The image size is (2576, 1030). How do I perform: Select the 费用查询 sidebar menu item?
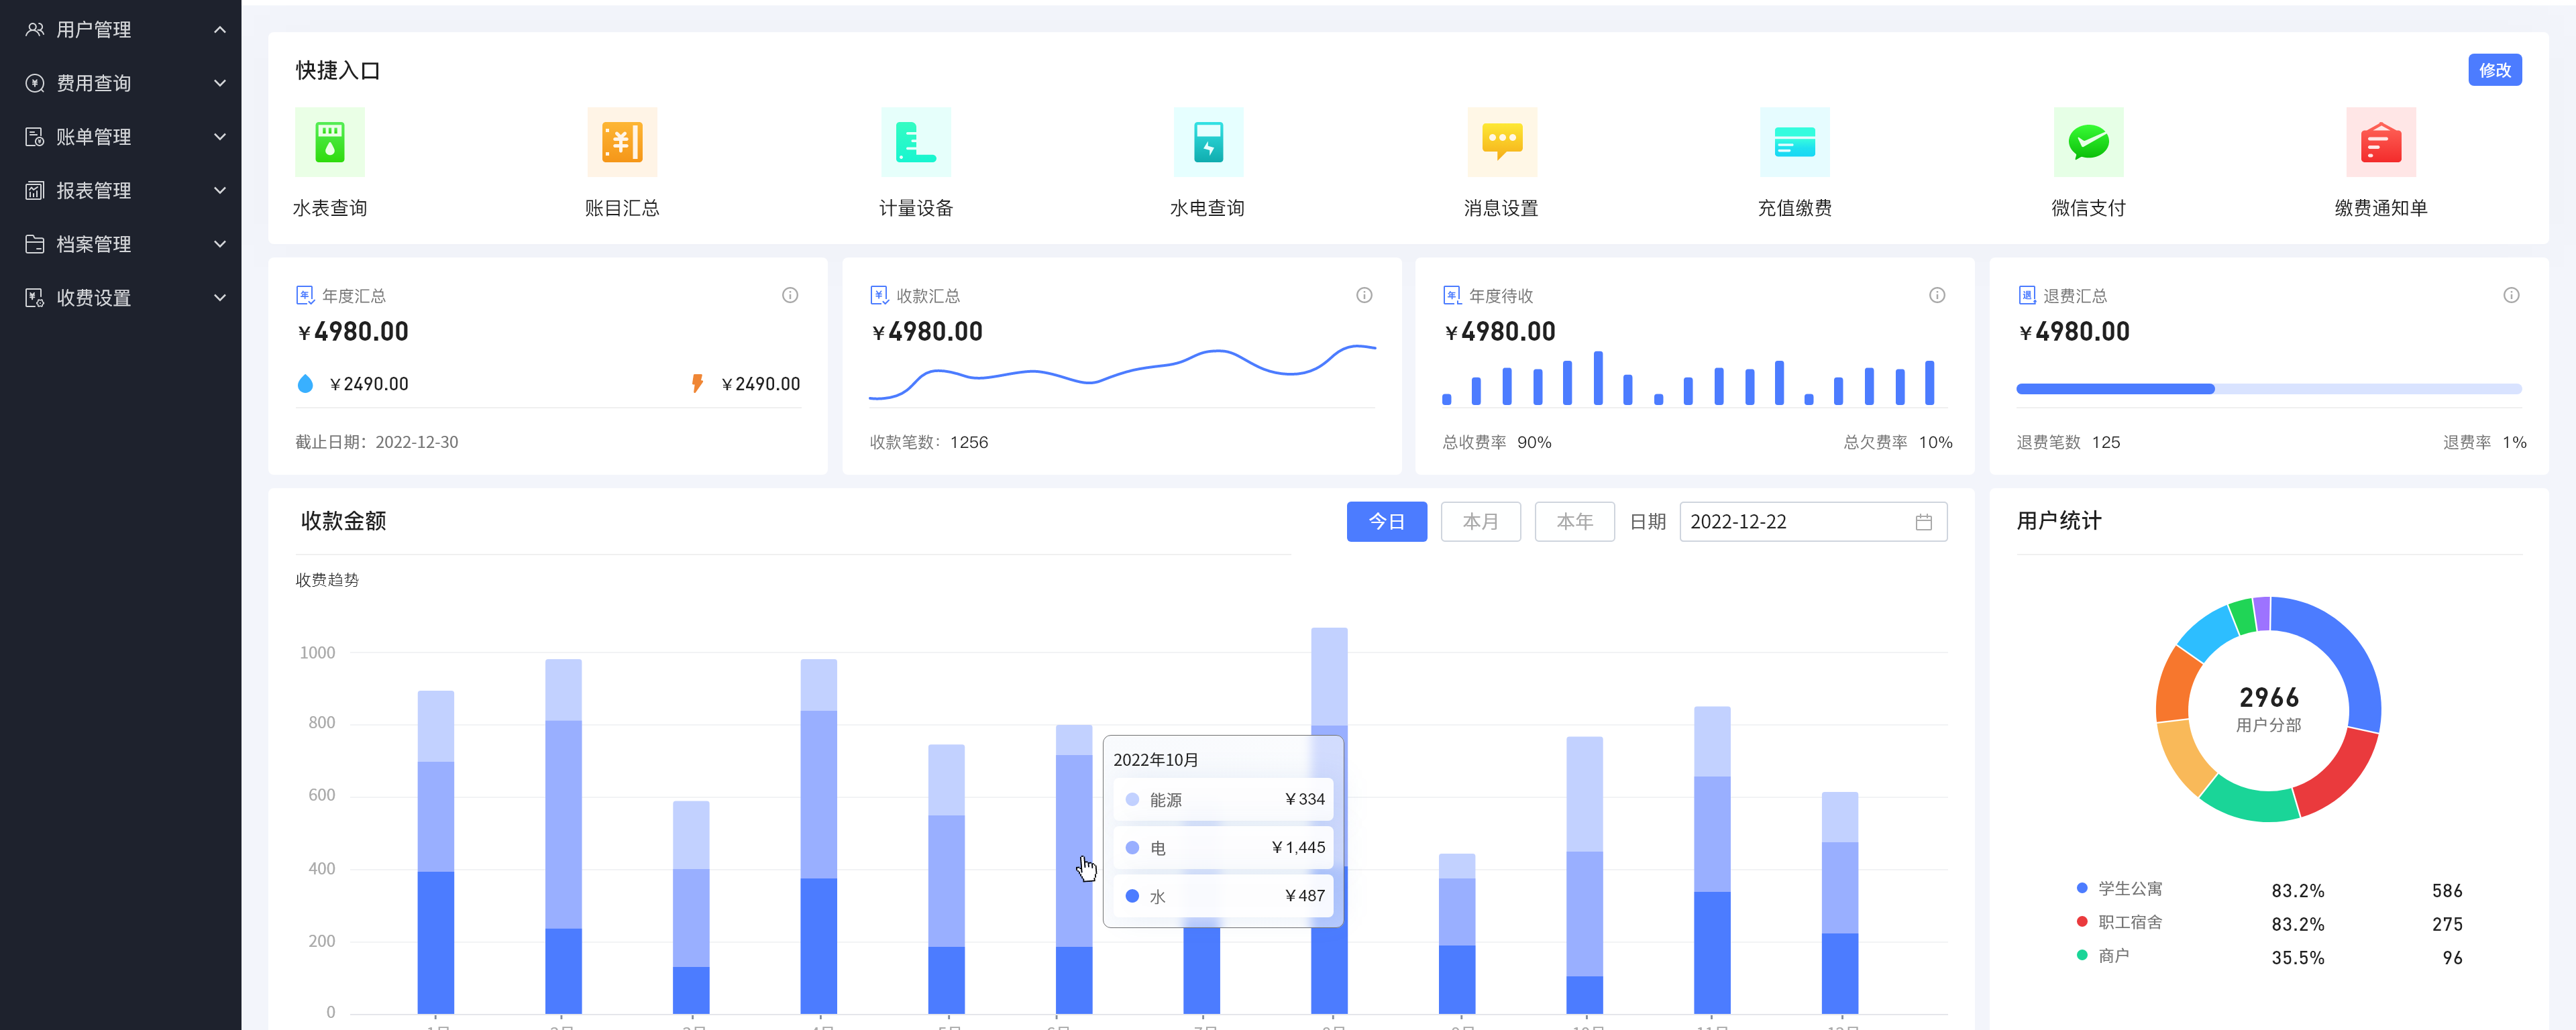tap(120, 83)
